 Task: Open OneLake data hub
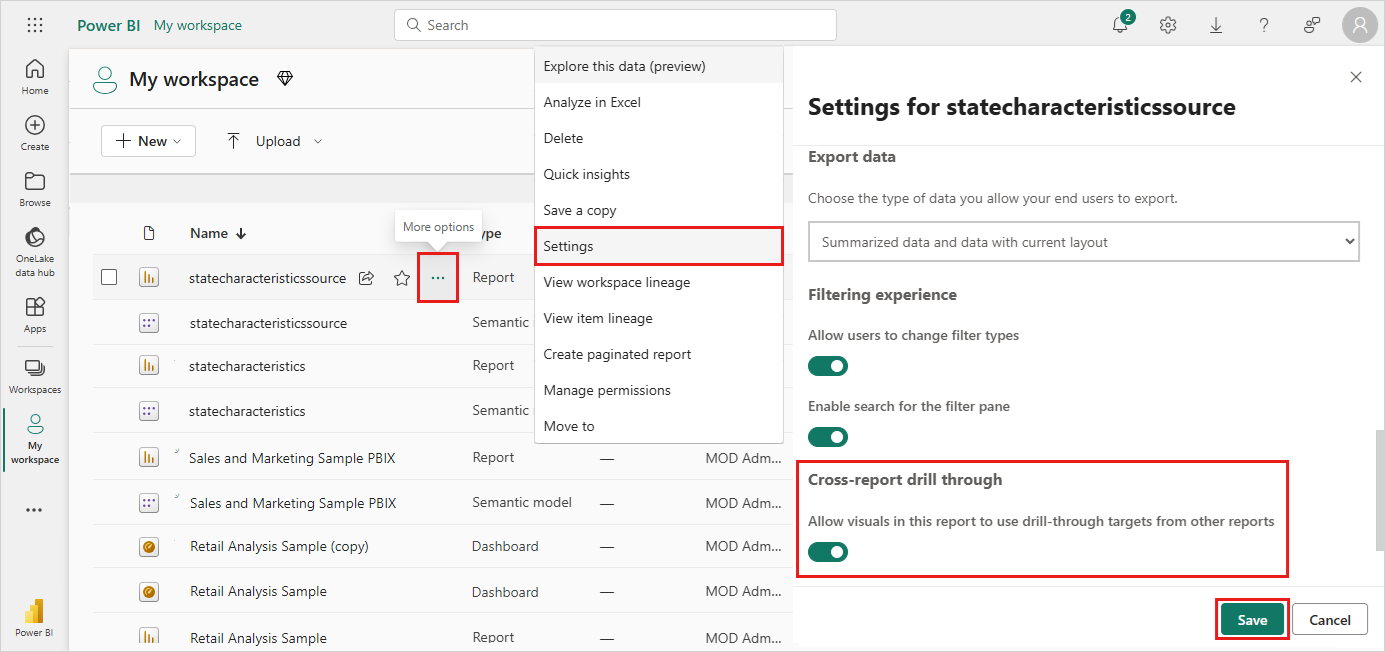click(x=35, y=252)
